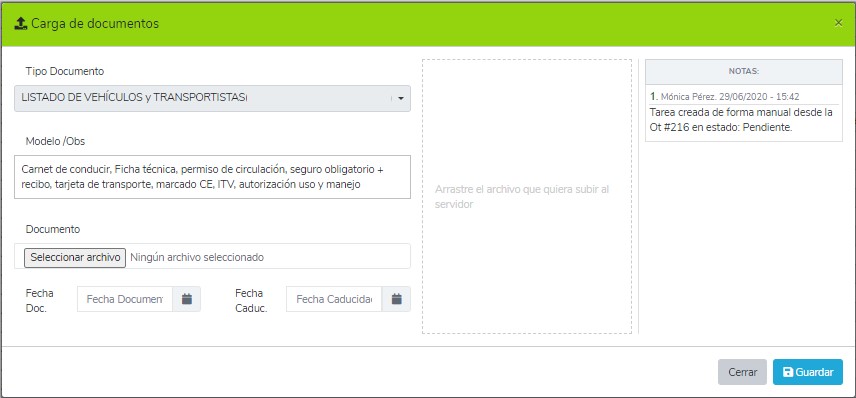Screen dimensions: 856x398
Task: Click the 'Carga de documentos' title
Action: (x=95, y=23)
